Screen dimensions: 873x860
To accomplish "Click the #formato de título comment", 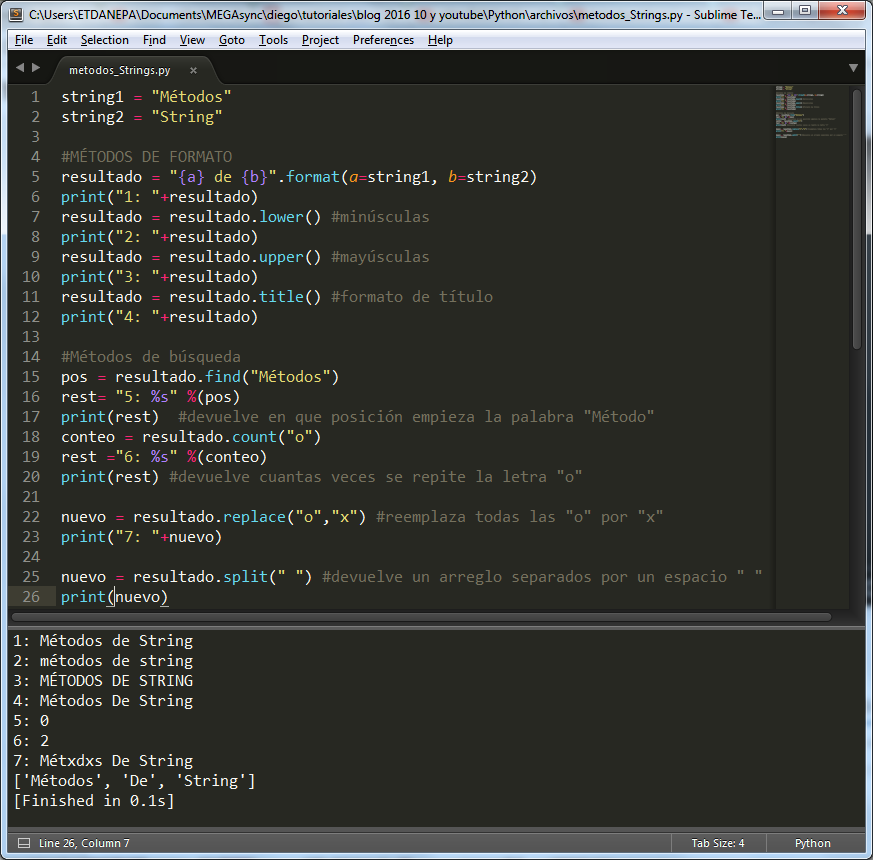I will pos(412,297).
